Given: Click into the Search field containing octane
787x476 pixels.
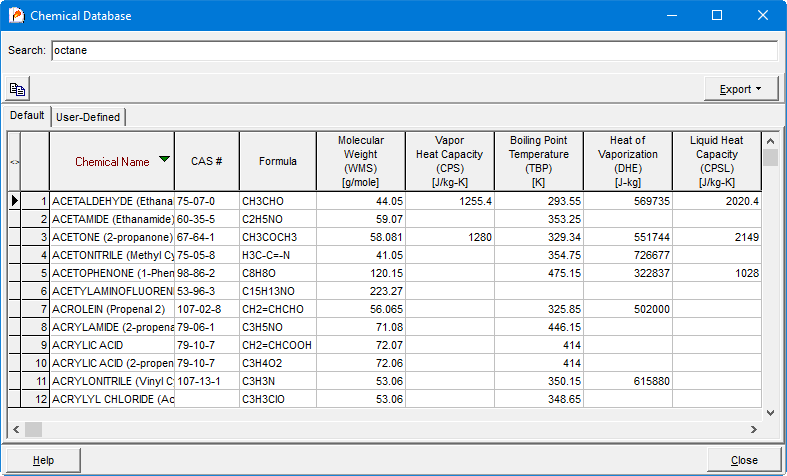Looking at the screenshot, I should pyautogui.click(x=415, y=51).
